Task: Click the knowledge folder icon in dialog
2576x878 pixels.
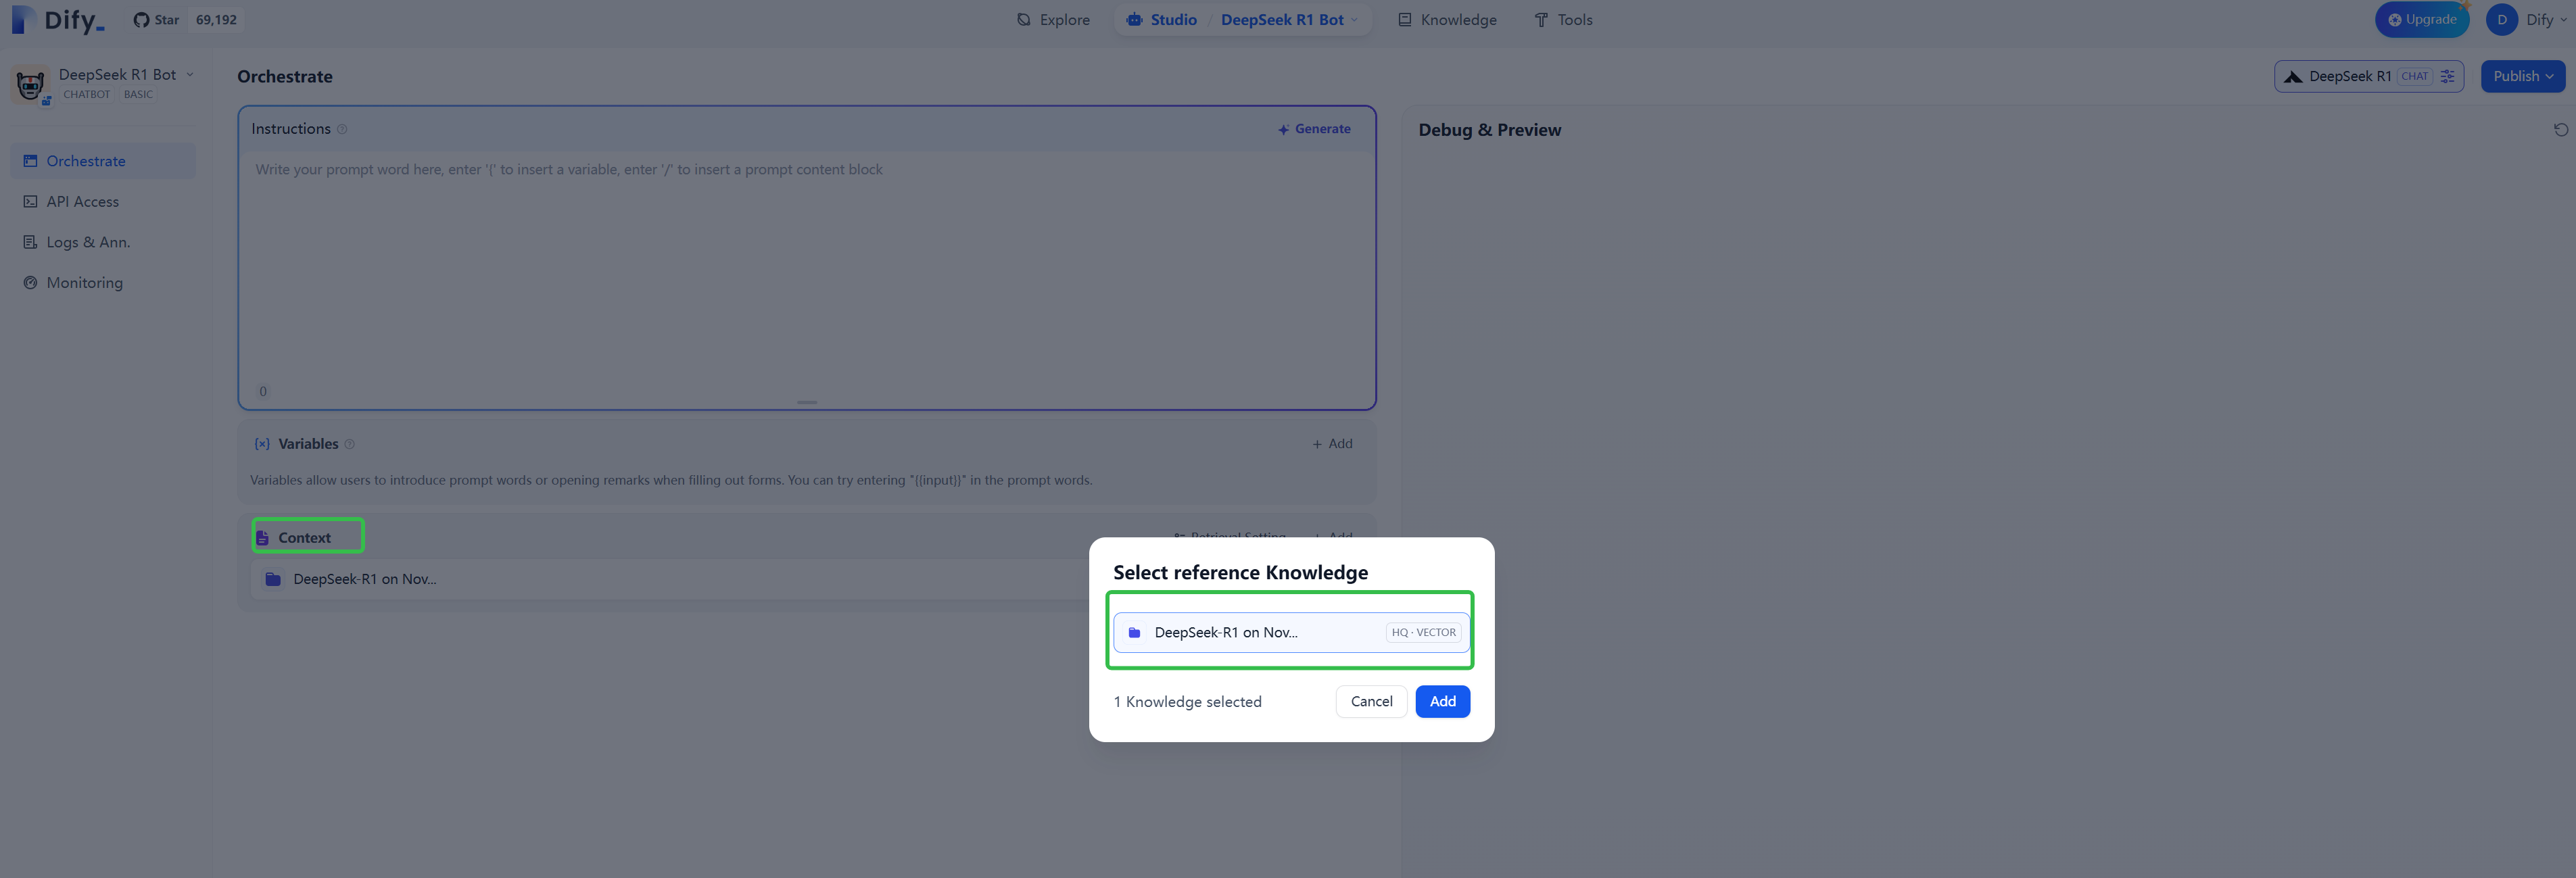Action: 1134,633
